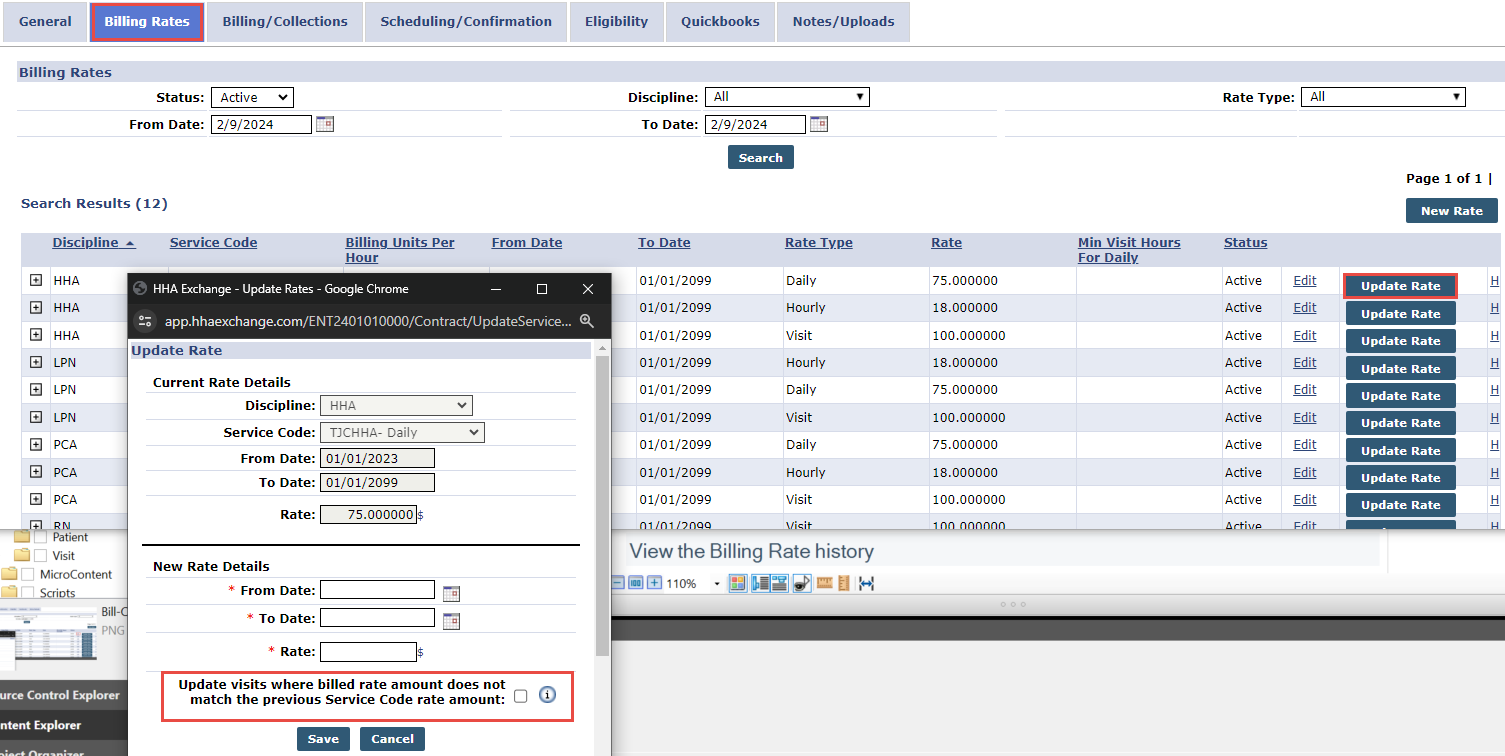
Task: Click the New Rate Details Rate field
Action: pos(368,651)
